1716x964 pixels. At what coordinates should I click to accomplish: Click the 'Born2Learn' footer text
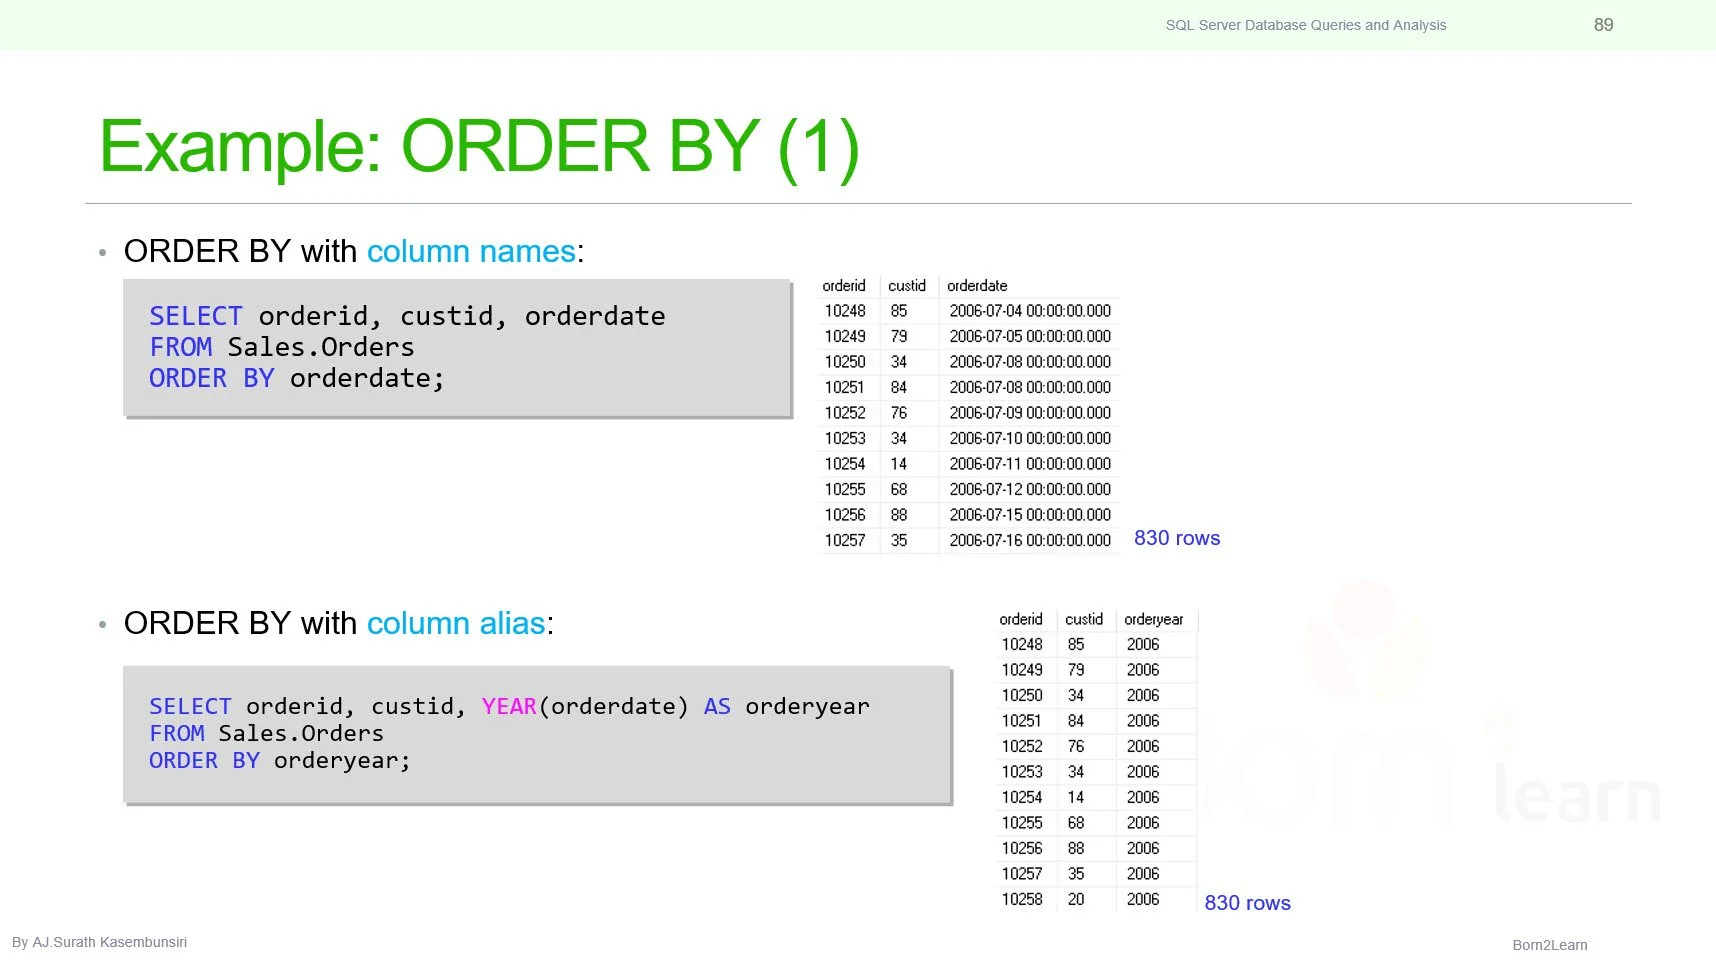coord(1549,945)
